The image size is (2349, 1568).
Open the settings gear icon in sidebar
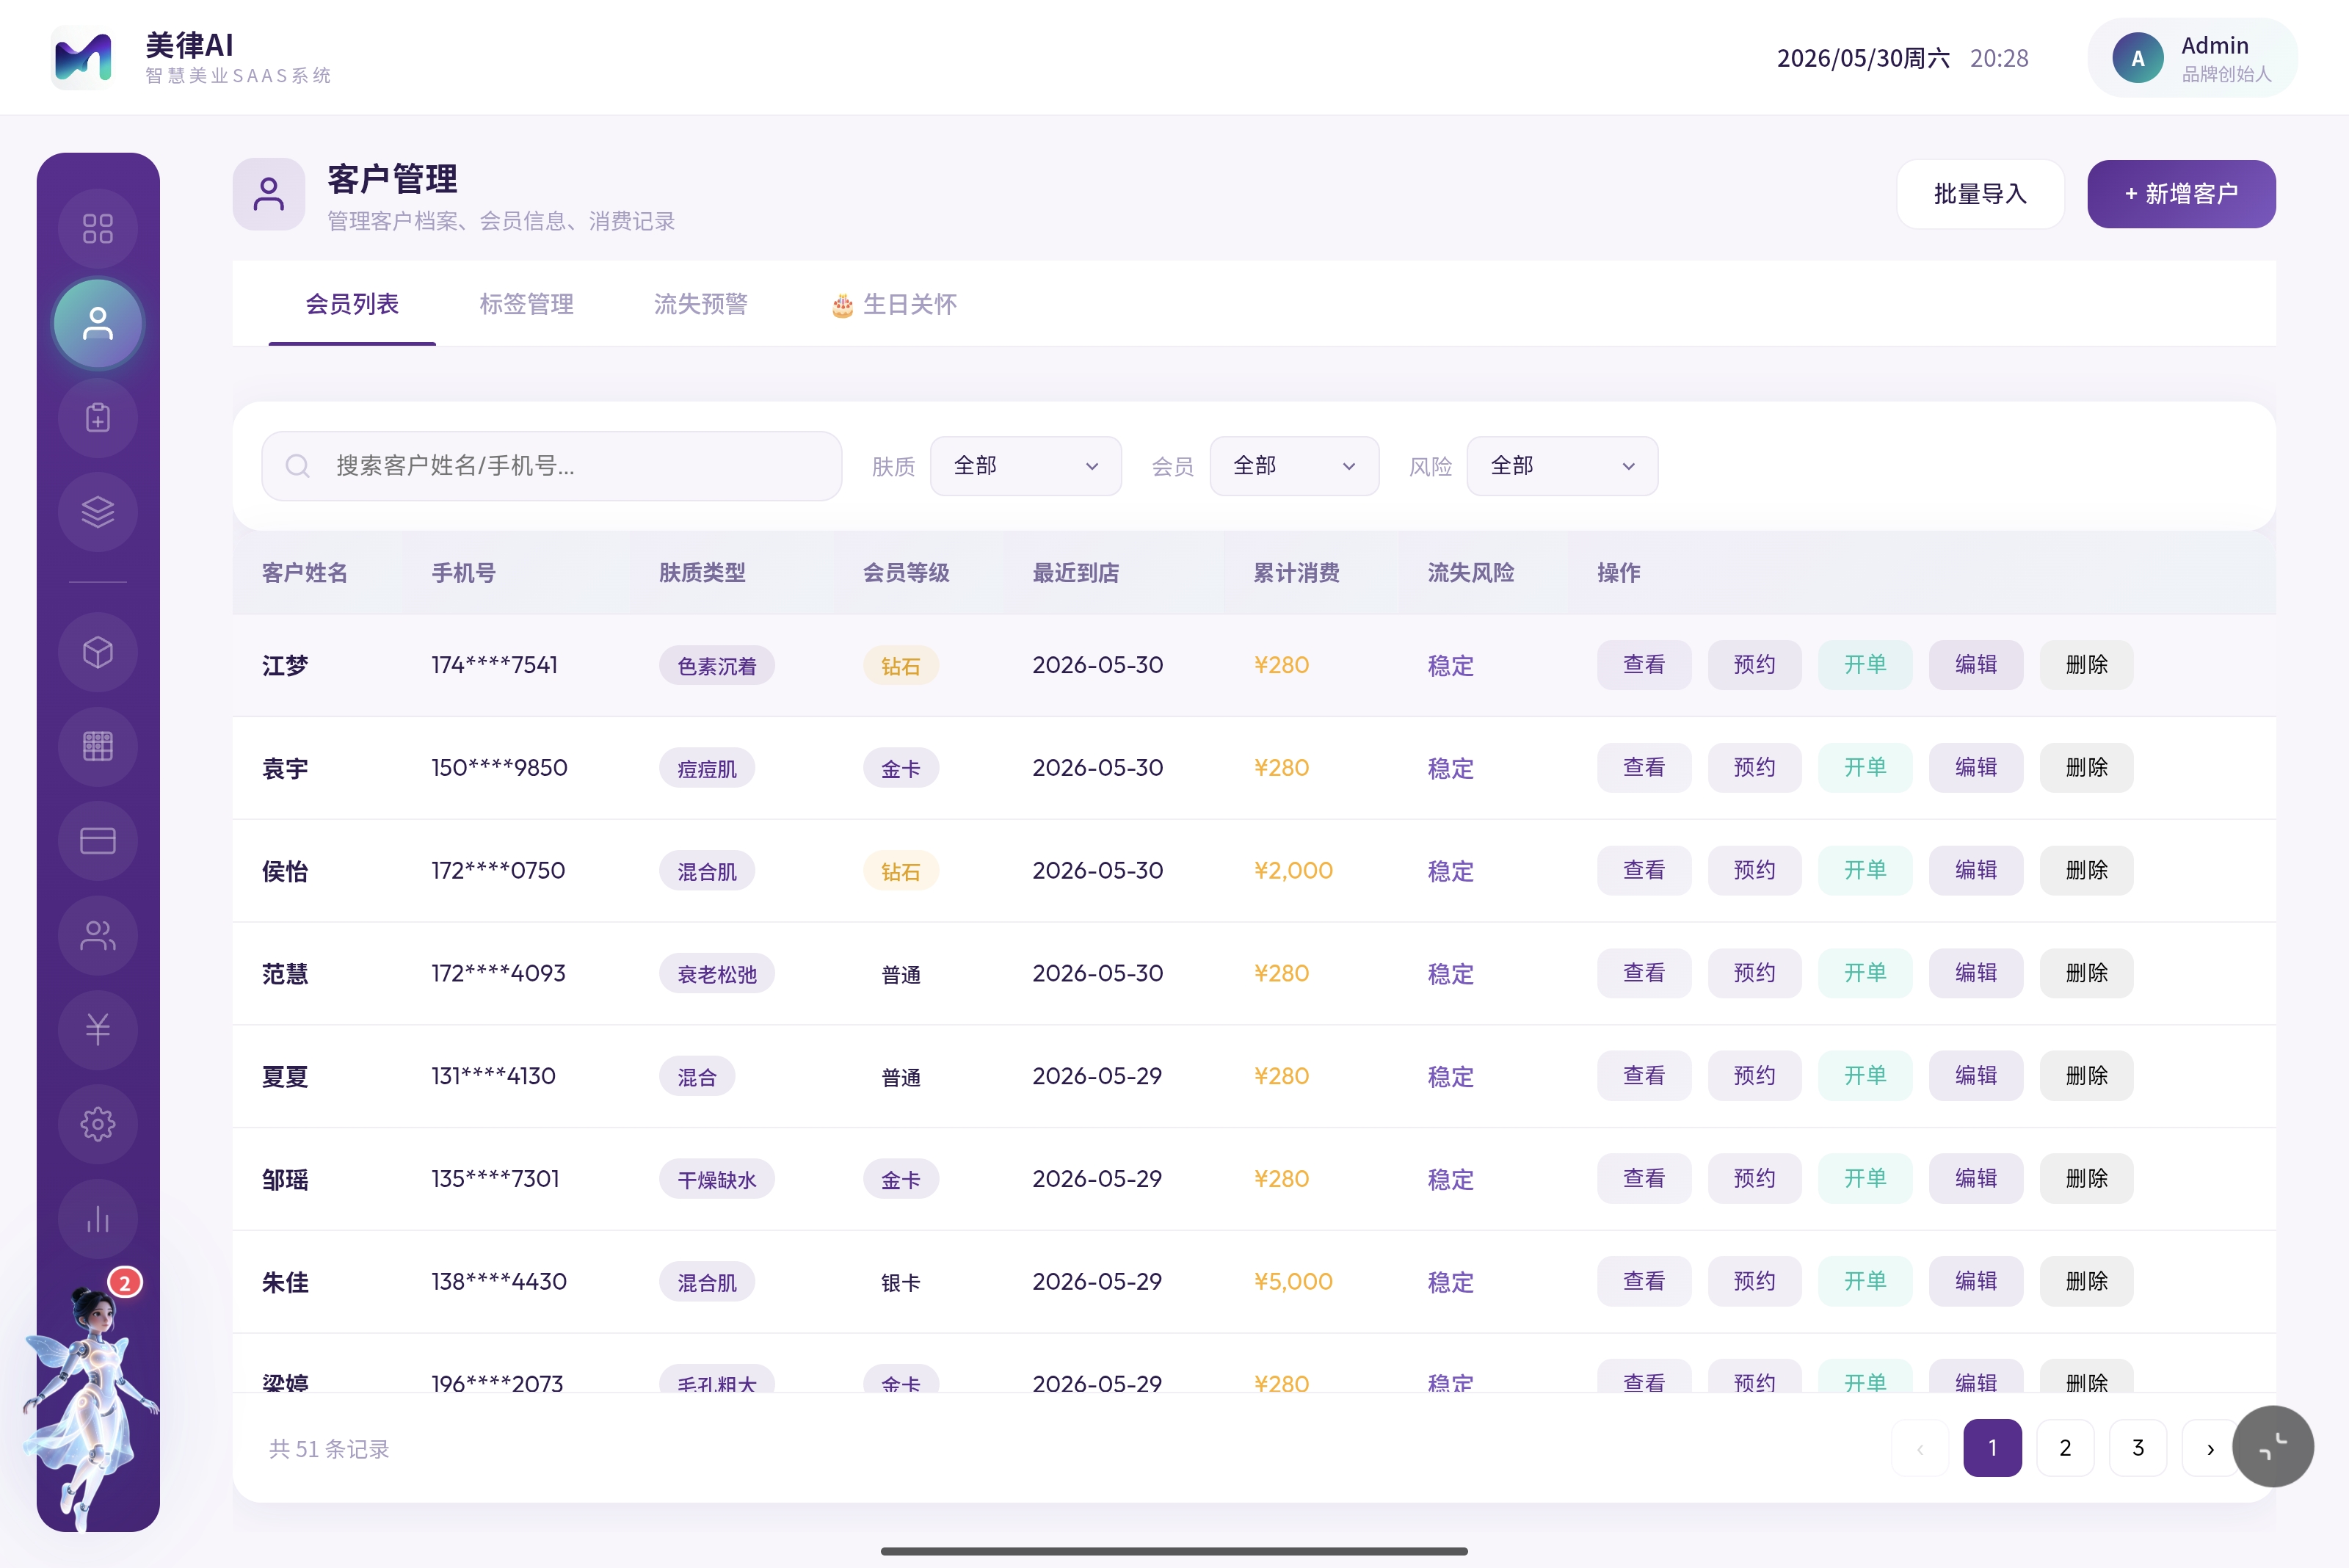click(98, 1124)
